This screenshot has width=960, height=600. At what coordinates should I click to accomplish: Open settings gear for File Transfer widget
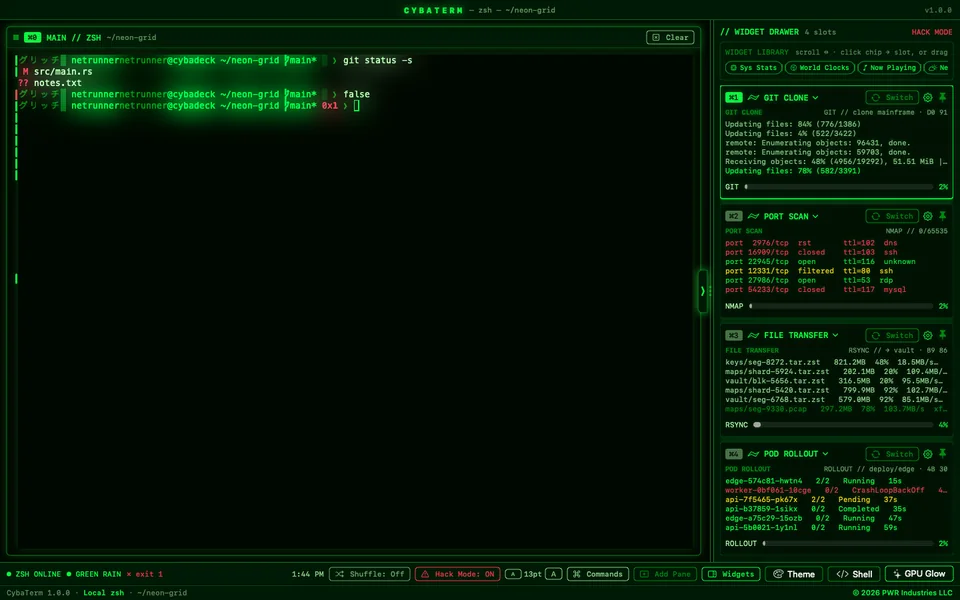928,335
